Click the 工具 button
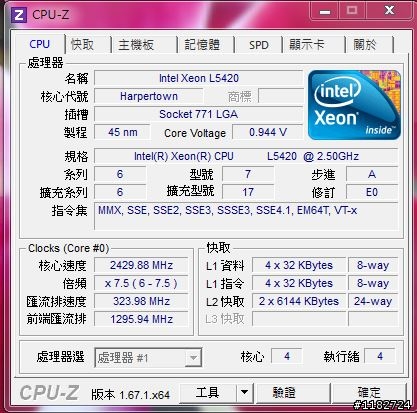This screenshot has width=417, height=413. click(x=208, y=392)
